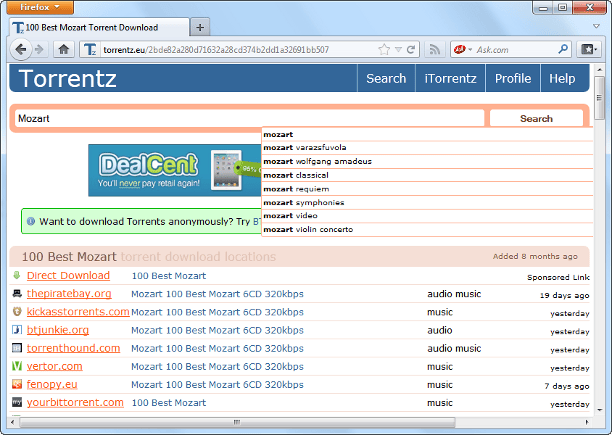Open the Direct Download link
Image resolution: width=612 pixels, height=435 pixels.
(x=68, y=275)
